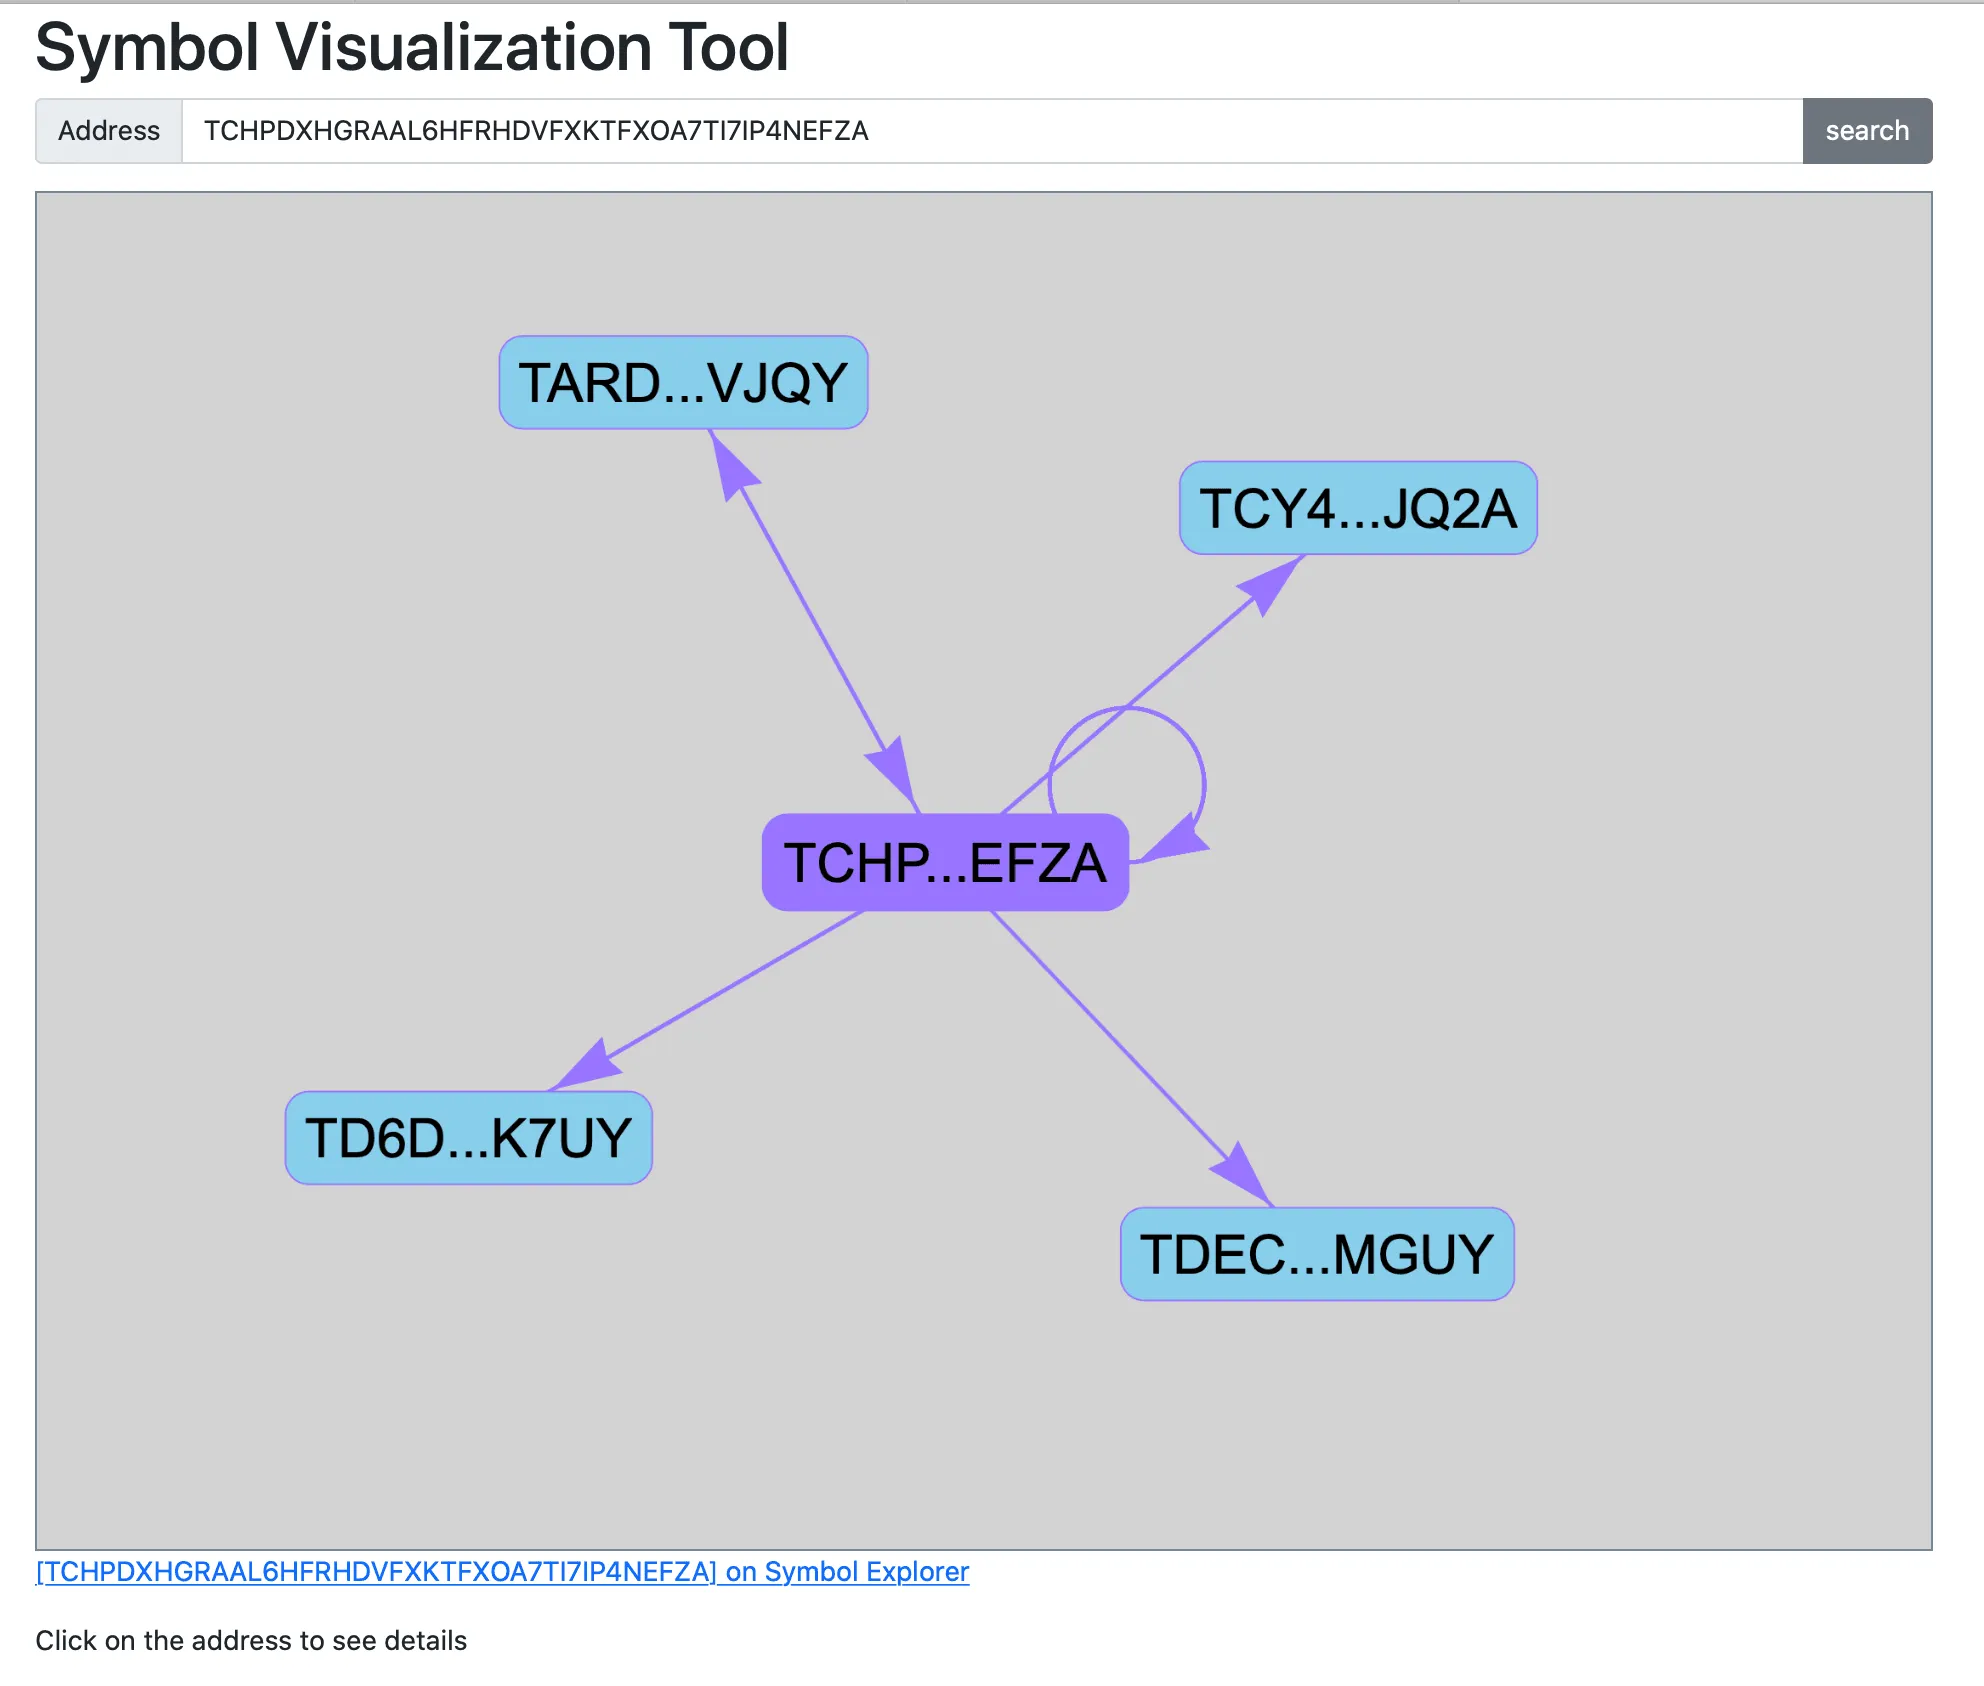Click the central TCHP...EFZA node

pyautogui.click(x=945, y=863)
